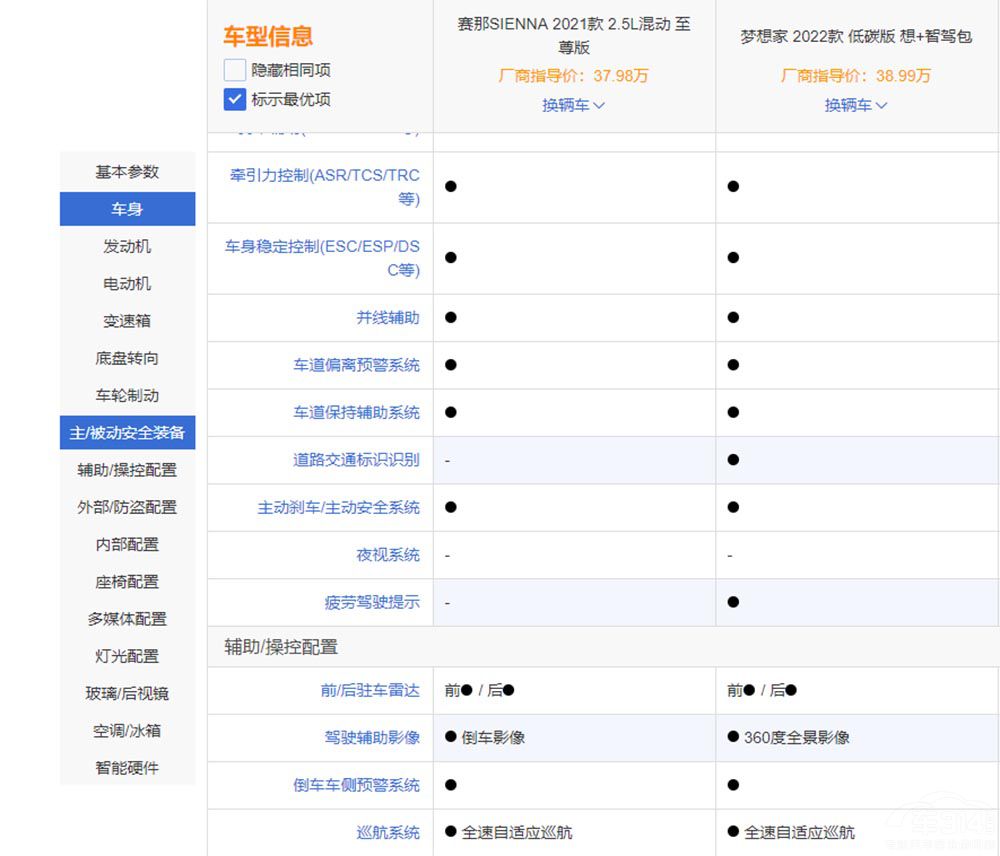Open 主/被动安全装备 comparison section
The height and width of the screenshot is (856, 1000).
127,432
